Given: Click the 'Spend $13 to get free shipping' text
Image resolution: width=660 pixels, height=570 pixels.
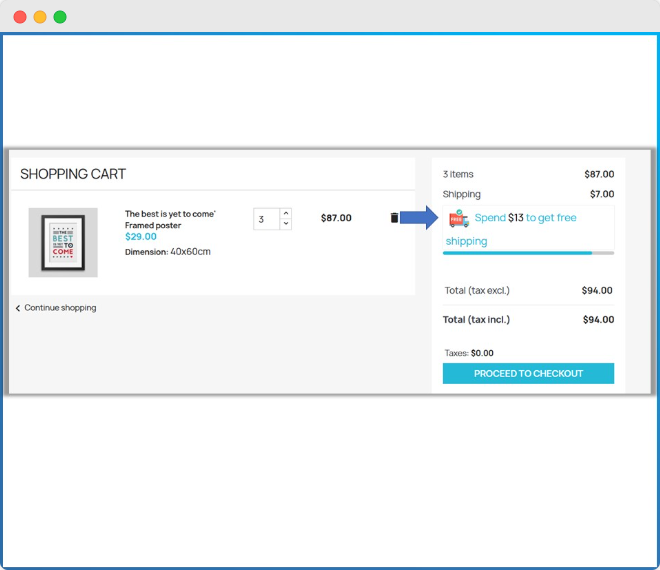Looking at the screenshot, I should (x=525, y=218).
